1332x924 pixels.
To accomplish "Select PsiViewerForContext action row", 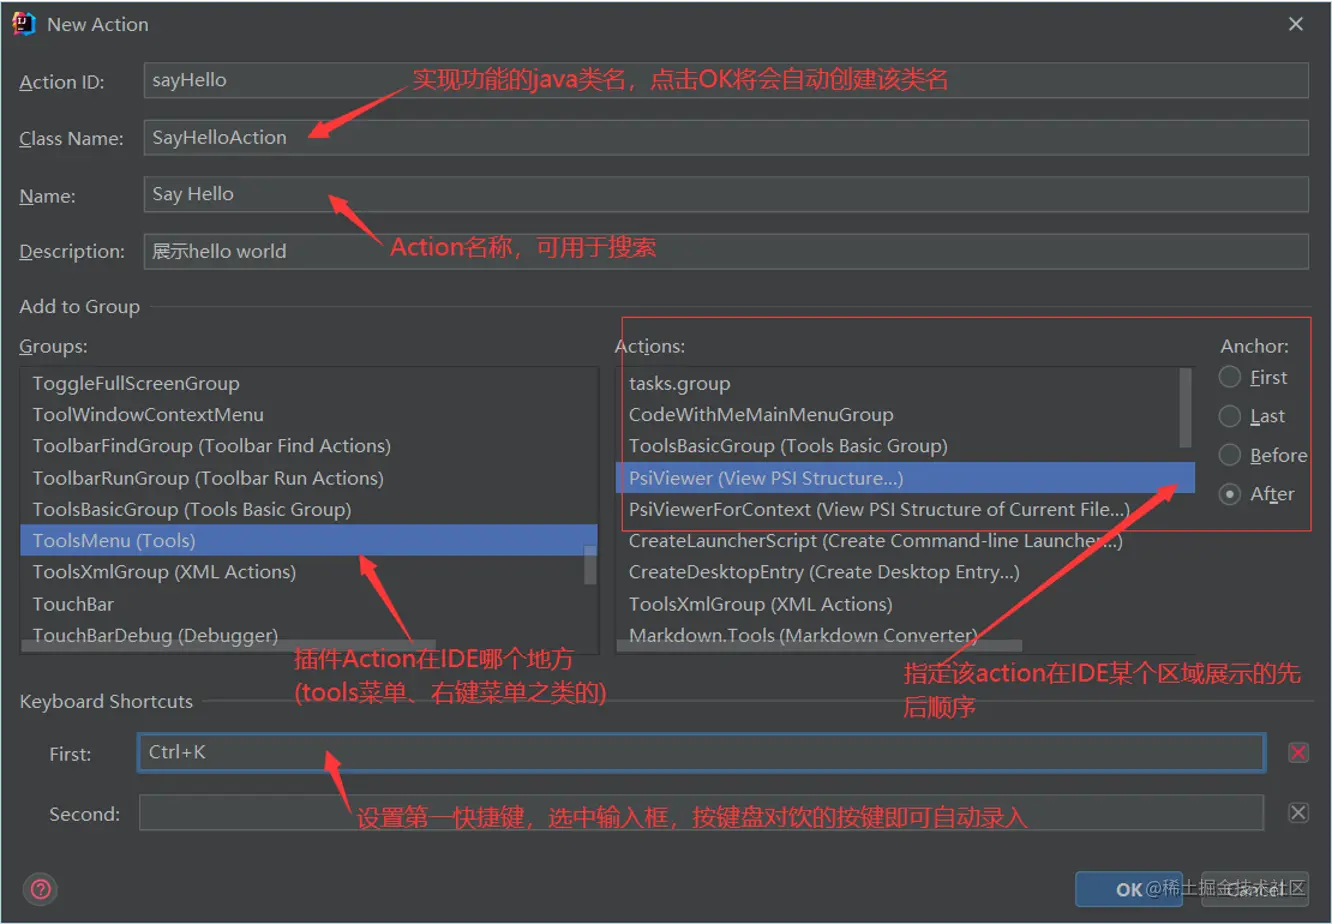I will click(905, 509).
